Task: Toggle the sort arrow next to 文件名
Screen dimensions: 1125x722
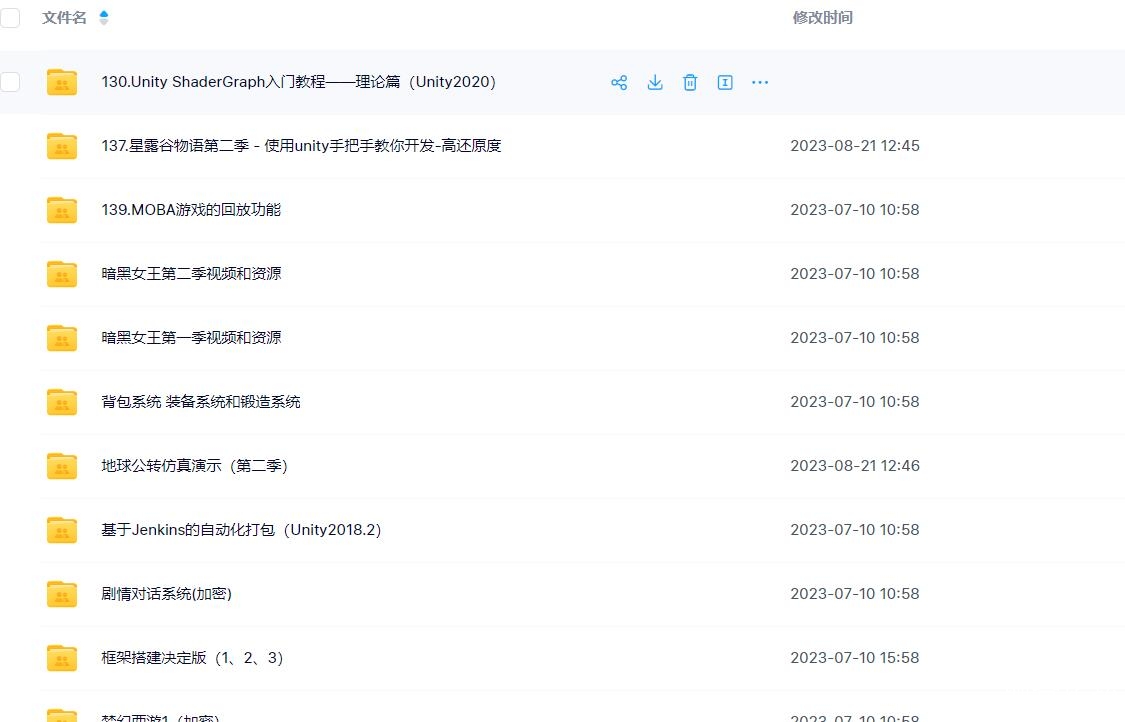Action: (x=104, y=18)
